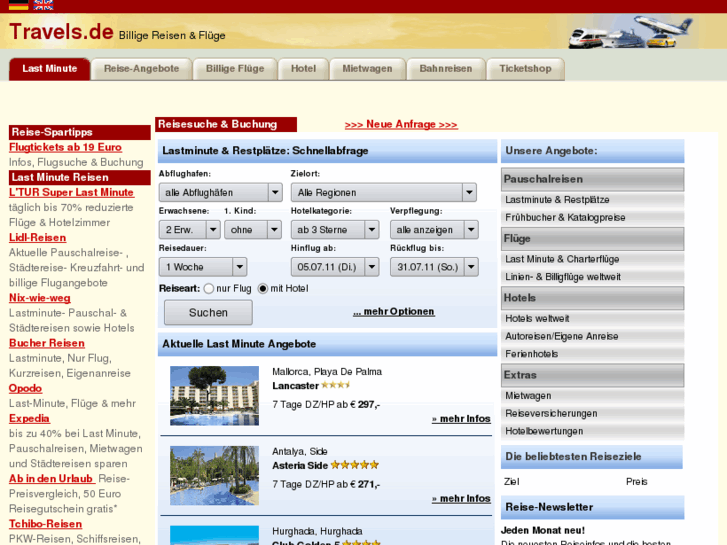Image resolution: width=727 pixels, height=545 pixels.
Task: Open 'Lastminute & Restplätze' menu entry
Action: point(593,200)
